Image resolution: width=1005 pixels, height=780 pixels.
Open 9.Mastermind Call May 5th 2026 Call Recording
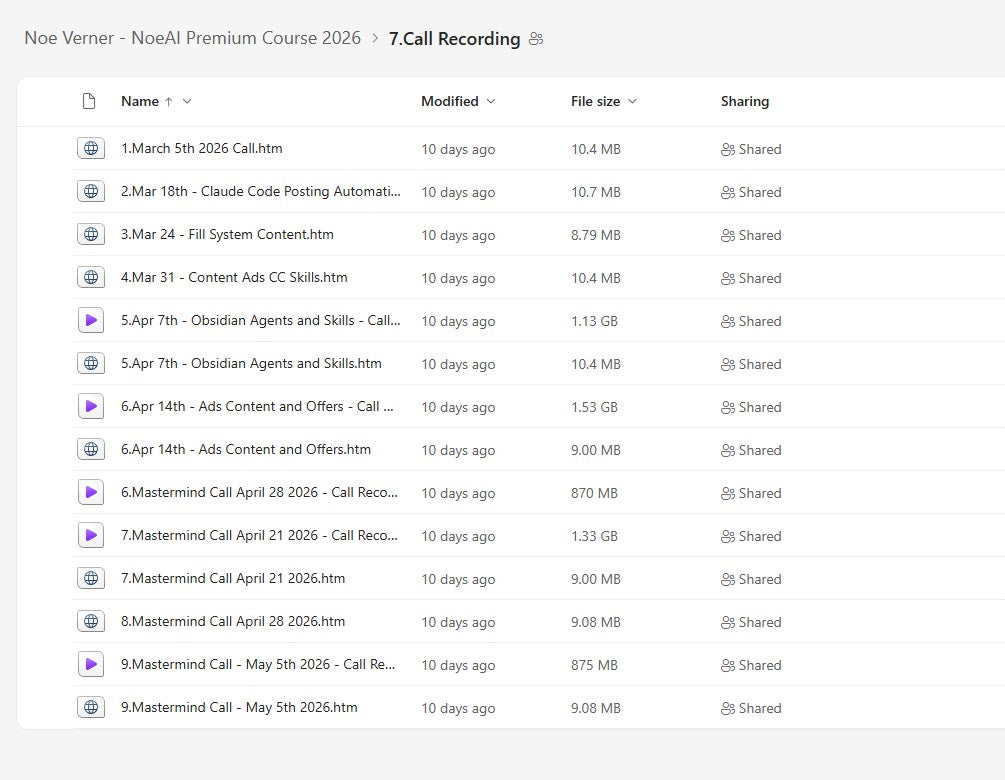(x=258, y=663)
